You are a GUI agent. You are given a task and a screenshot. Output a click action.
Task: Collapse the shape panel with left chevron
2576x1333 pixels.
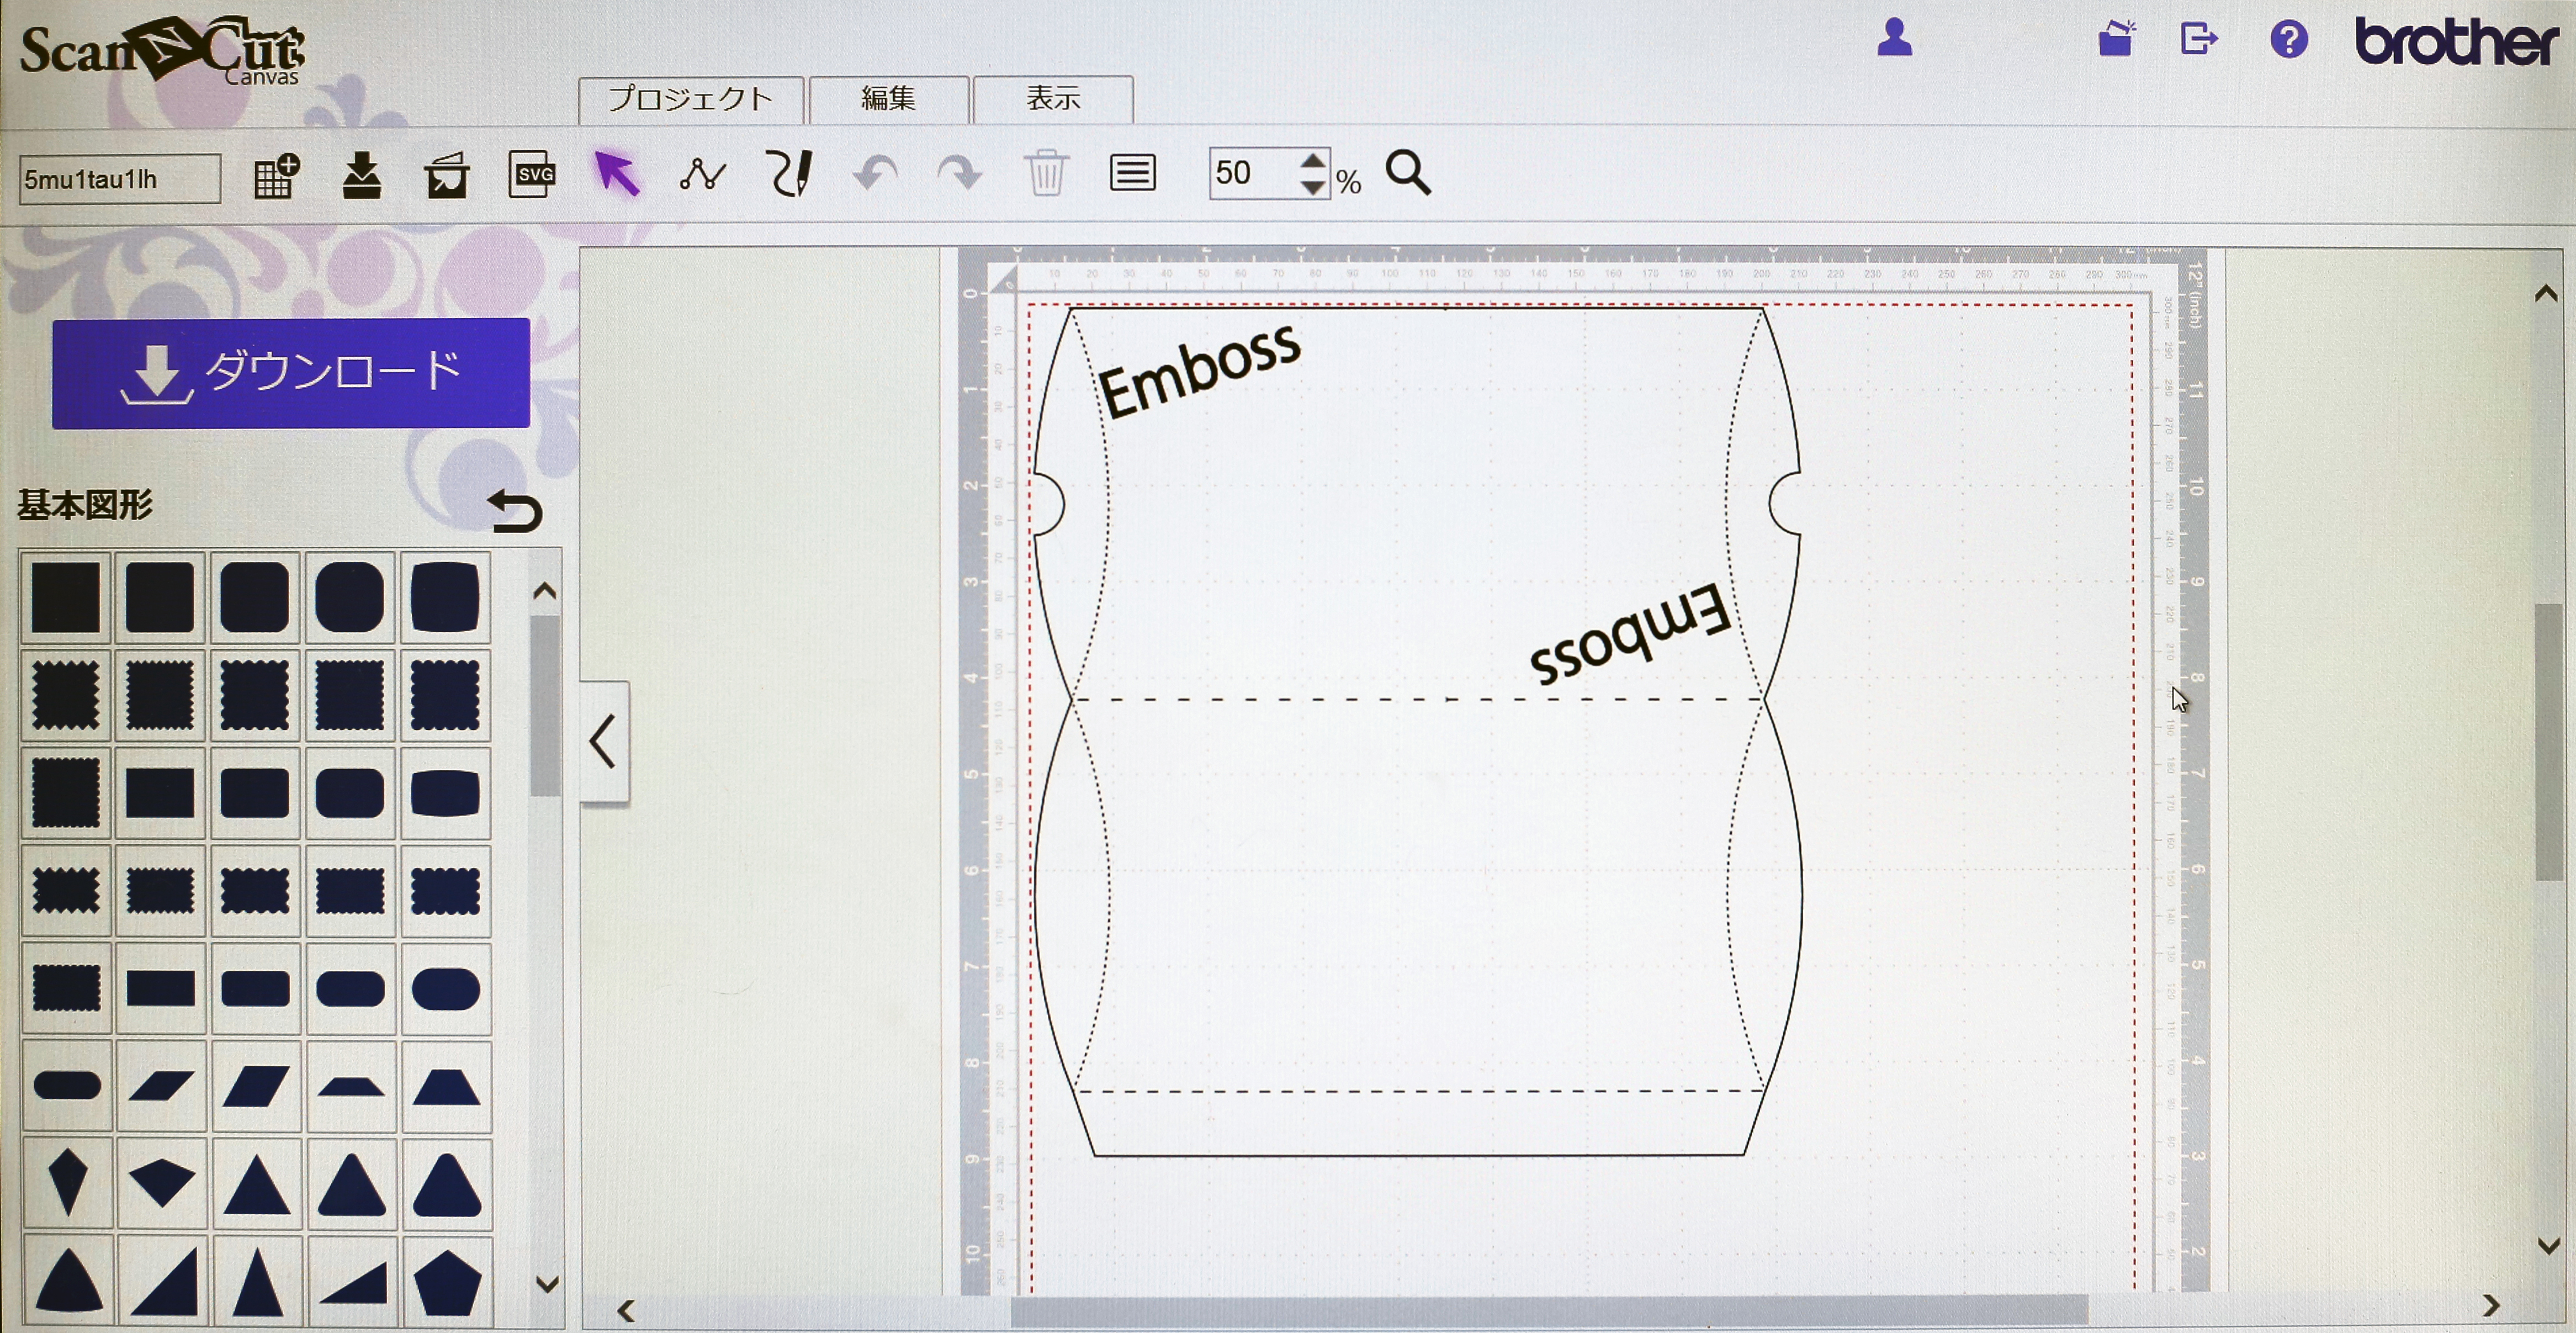click(604, 741)
